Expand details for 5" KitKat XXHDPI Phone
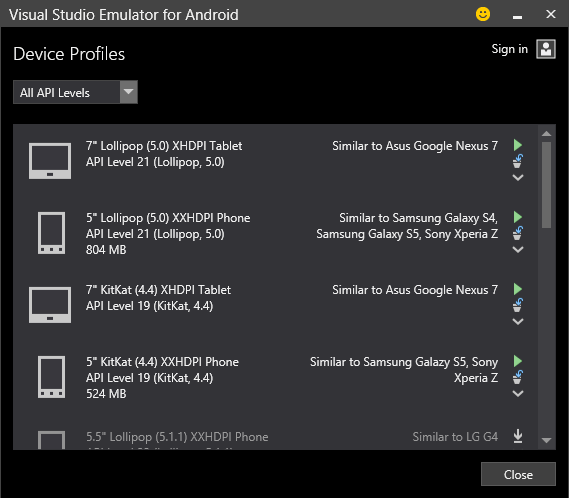Image resolution: width=570 pixels, height=498 pixels. 518,393
